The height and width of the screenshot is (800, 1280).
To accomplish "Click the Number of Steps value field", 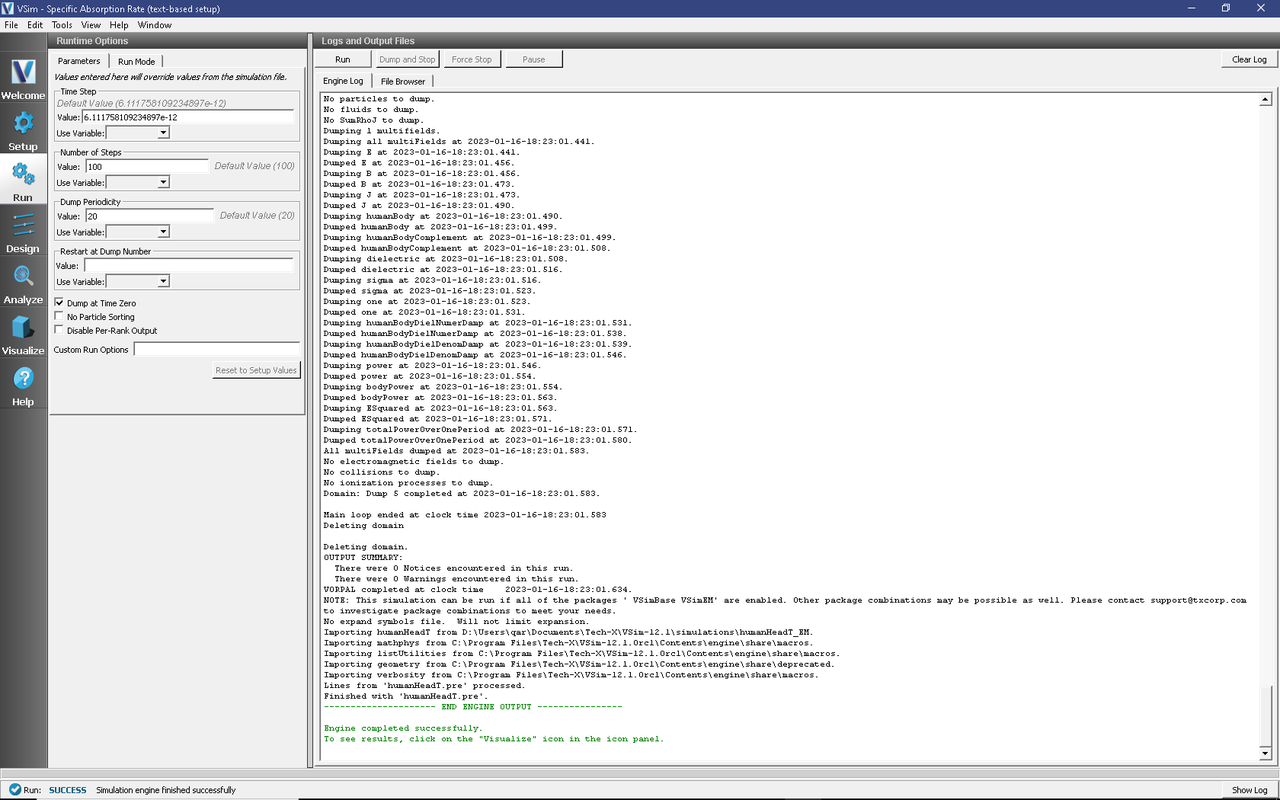I will (148, 167).
